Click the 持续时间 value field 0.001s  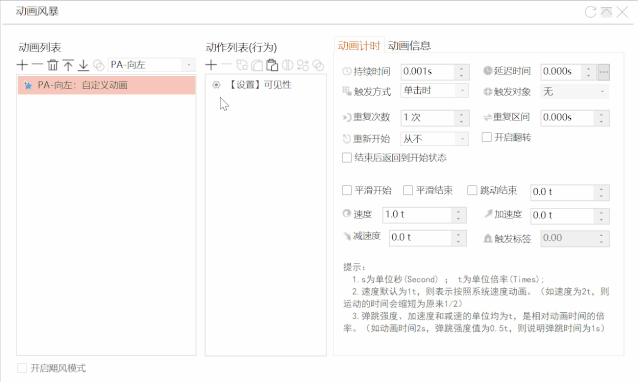(x=427, y=72)
